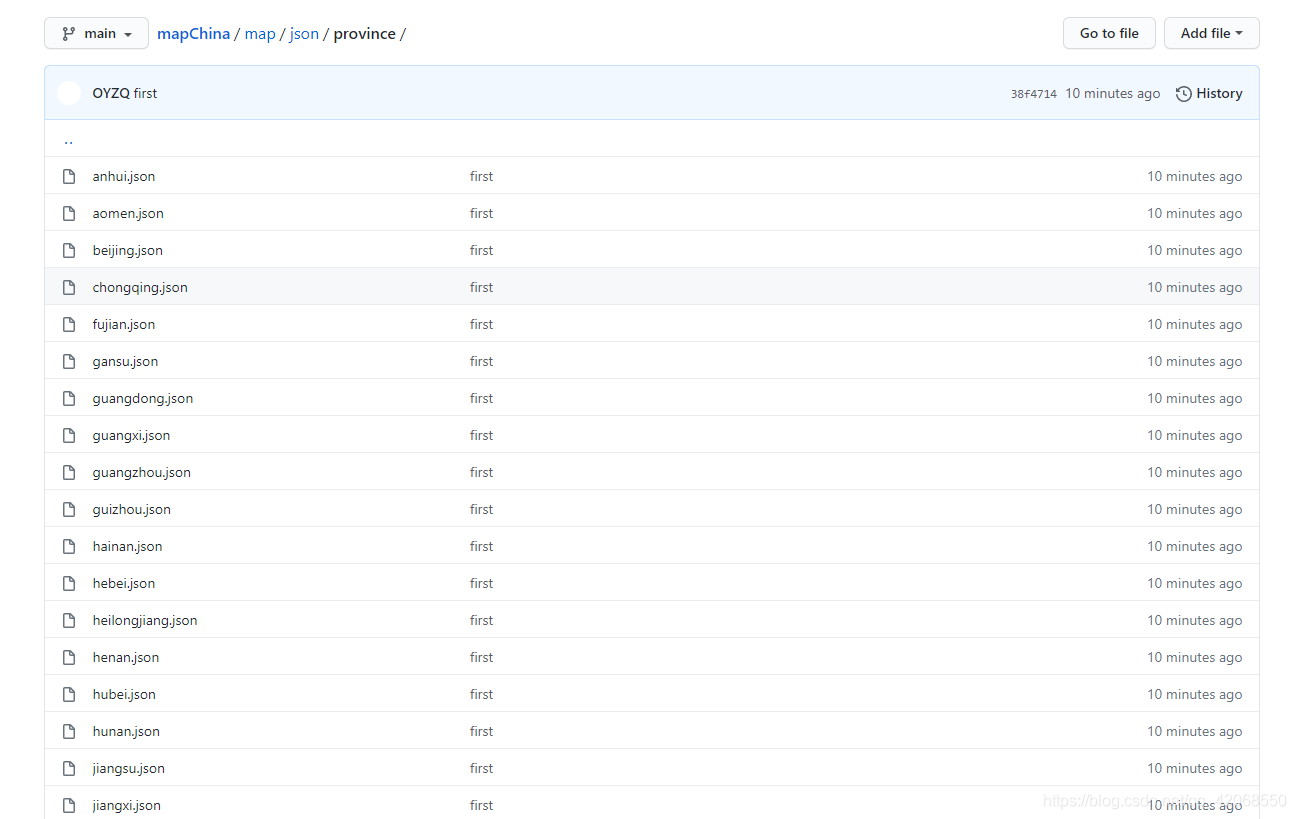Go to mapChina repository root
Image resolution: width=1296 pixels, height=819 pixels.
tap(193, 33)
